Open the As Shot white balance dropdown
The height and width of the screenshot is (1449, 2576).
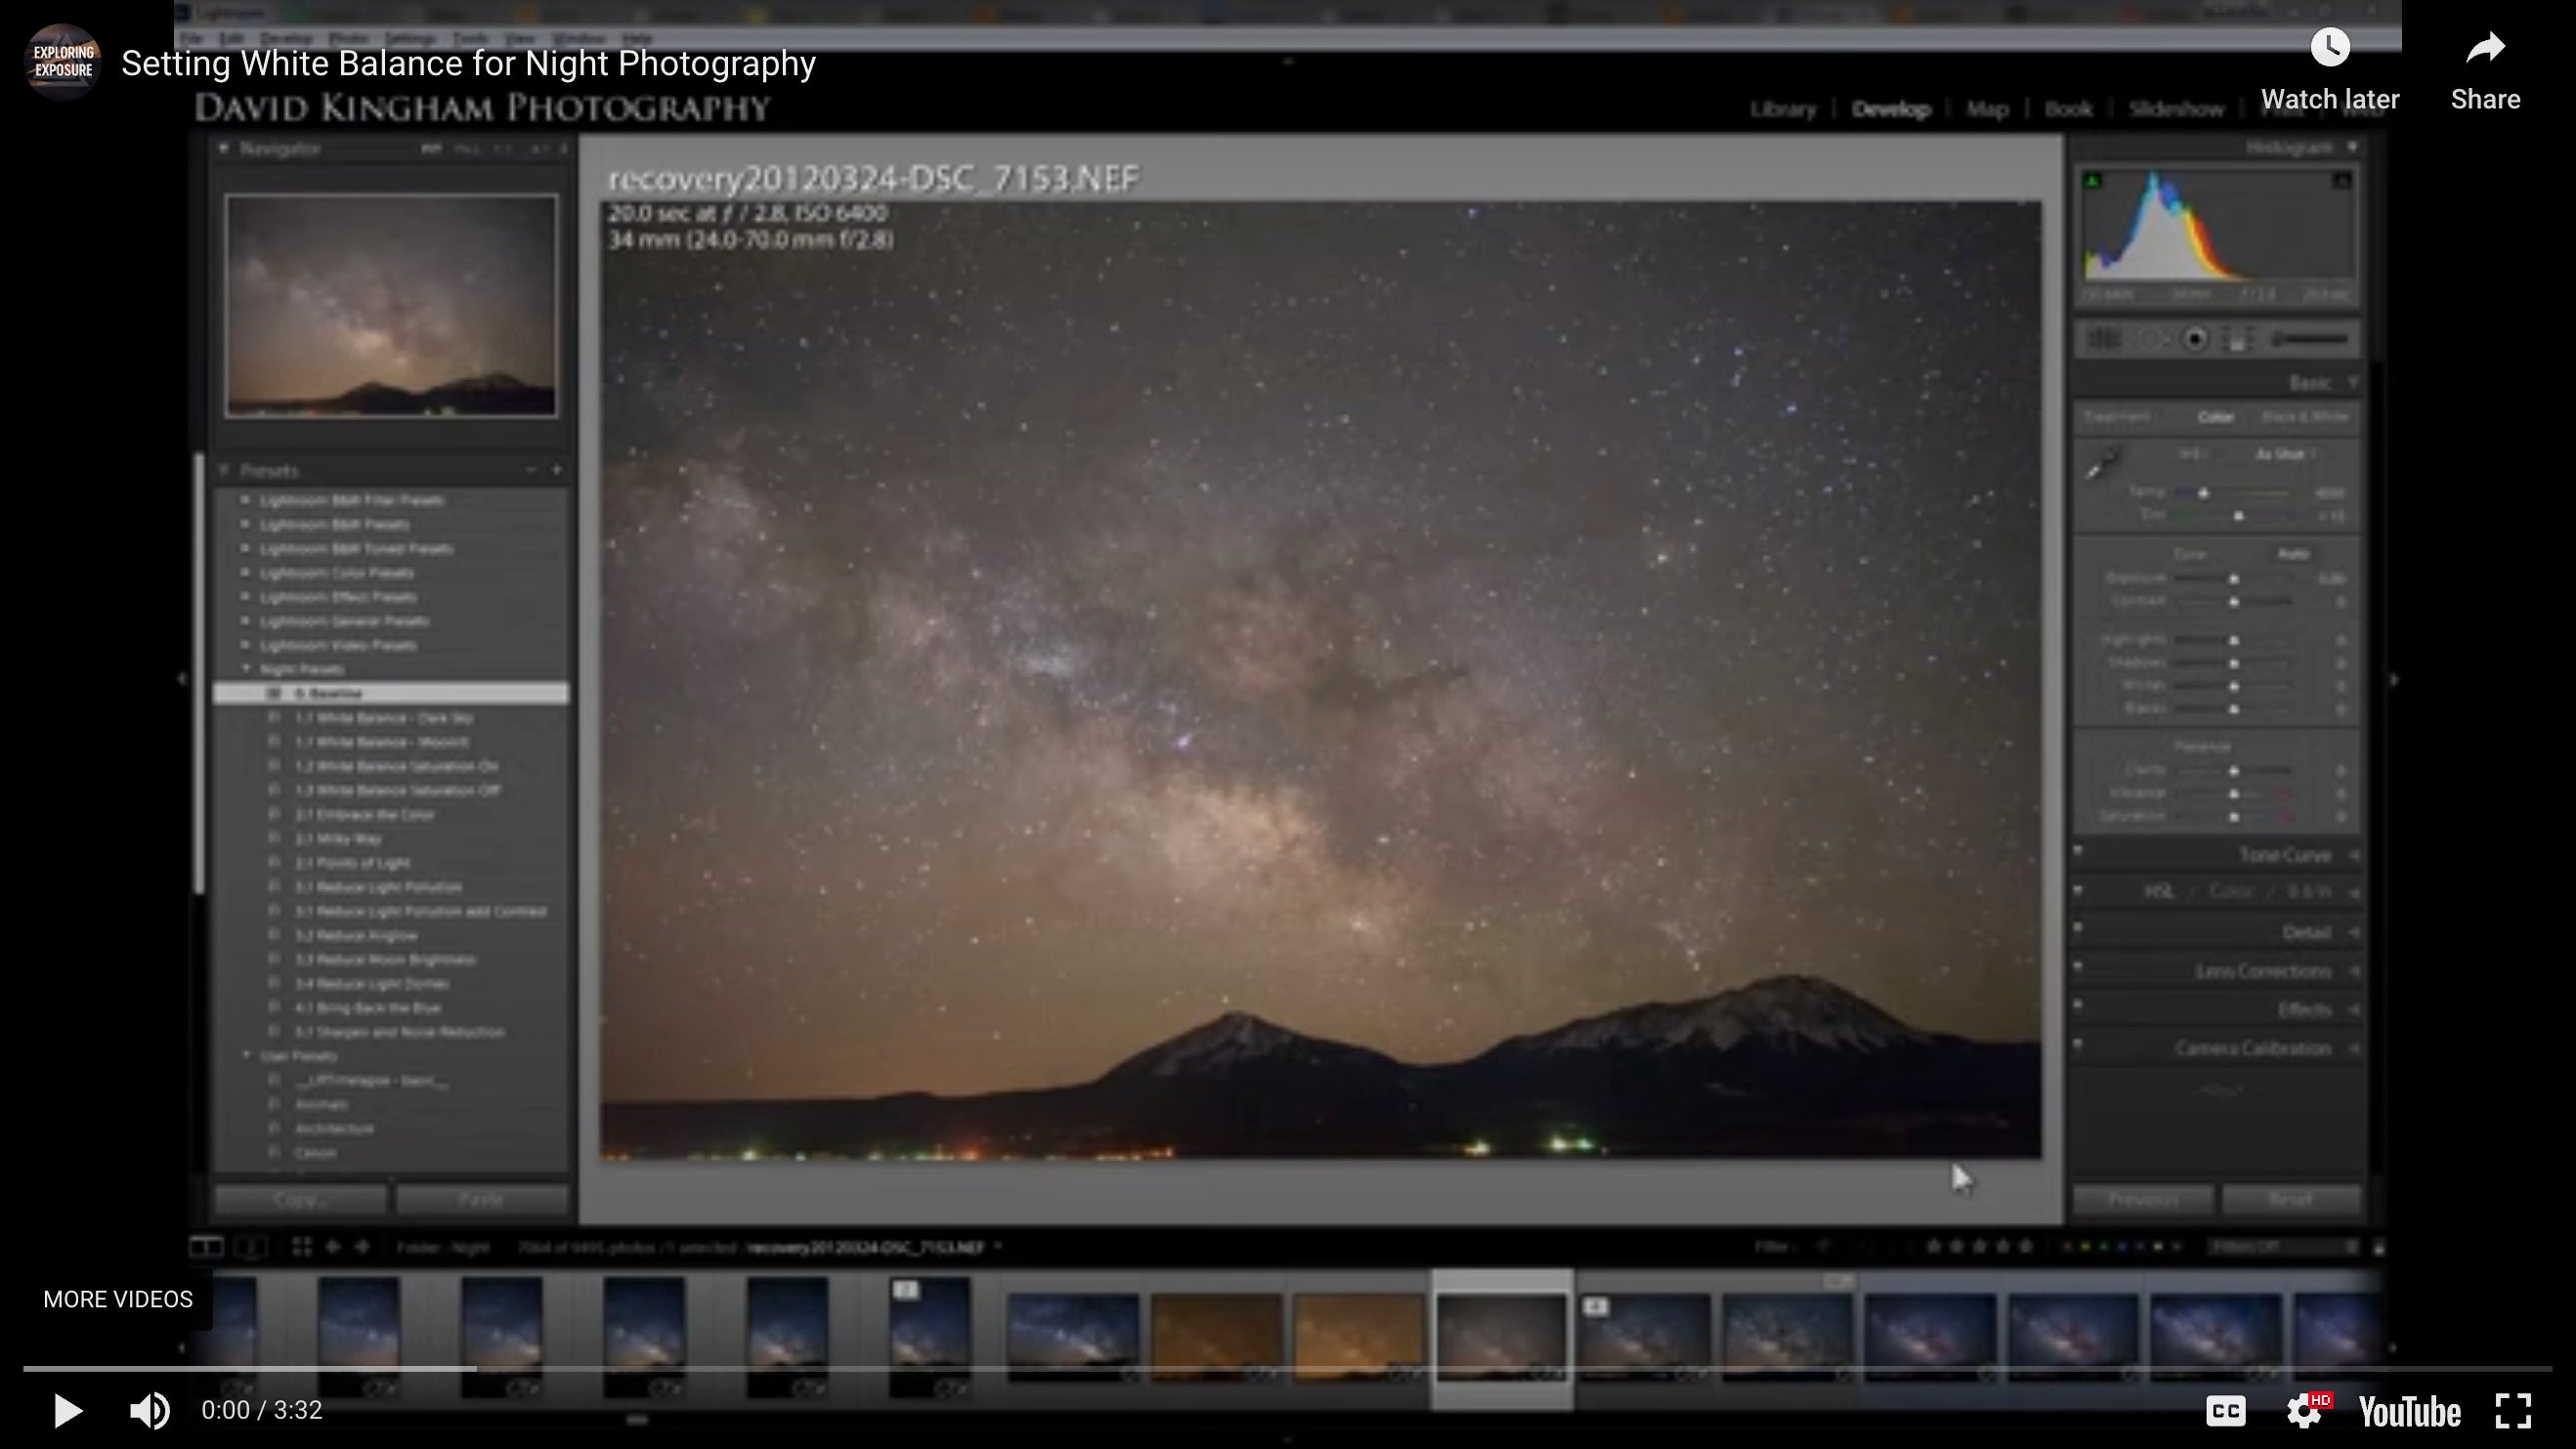coord(2285,454)
